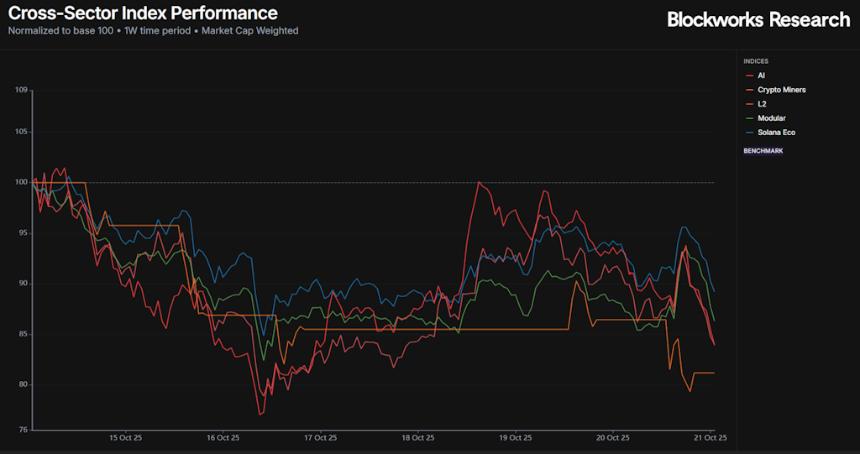The width and height of the screenshot is (860, 454).
Task: Click the green line swatch beside Modular
Action: coord(749,118)
